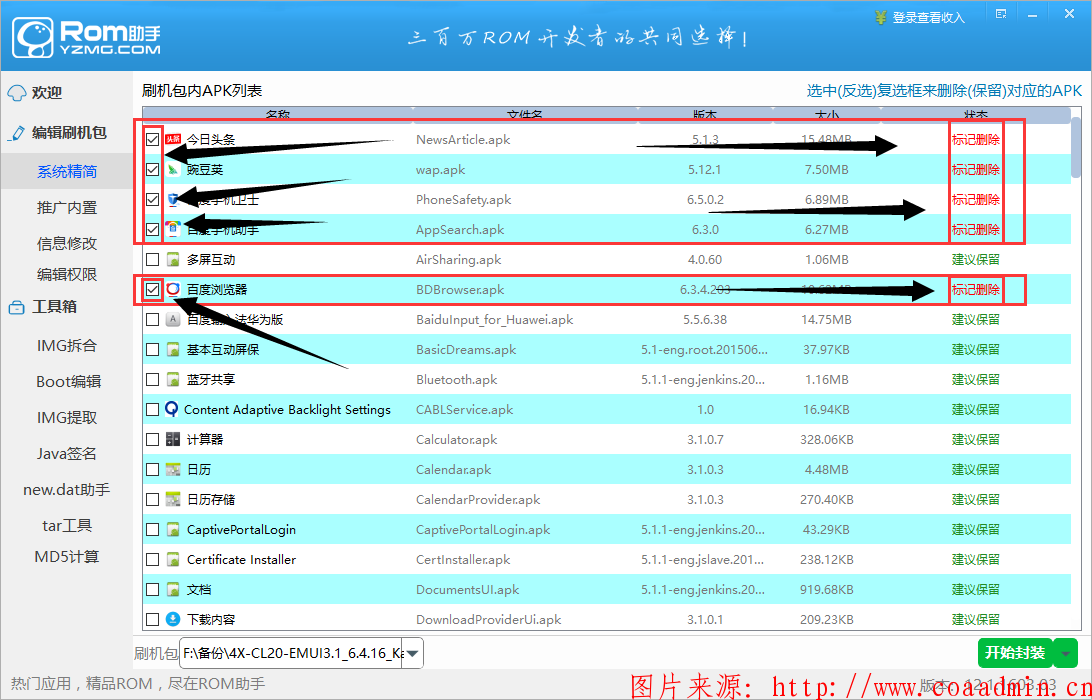Open the title bar menu icon
The width and height of the screenshot is (1092, 700).
1001,15
